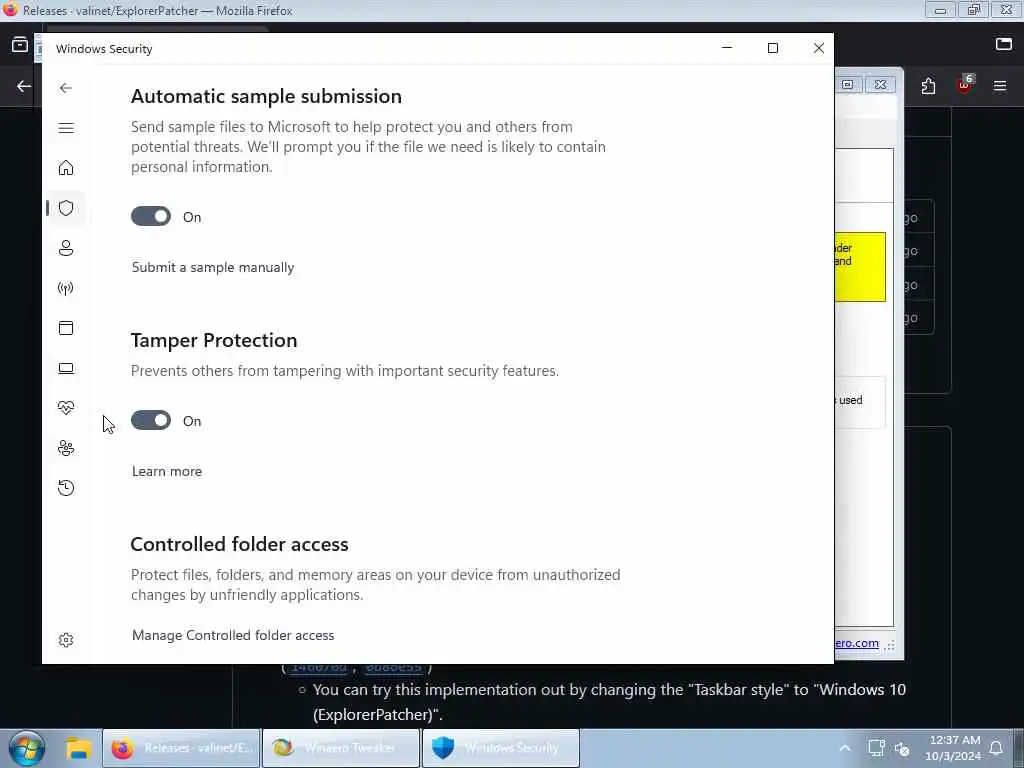Image resolution: width=1024 pixels, height=768 pixels.
Task: Click winaero.com link in Winaero Tweaker window
Action: [x=857, y=643]
